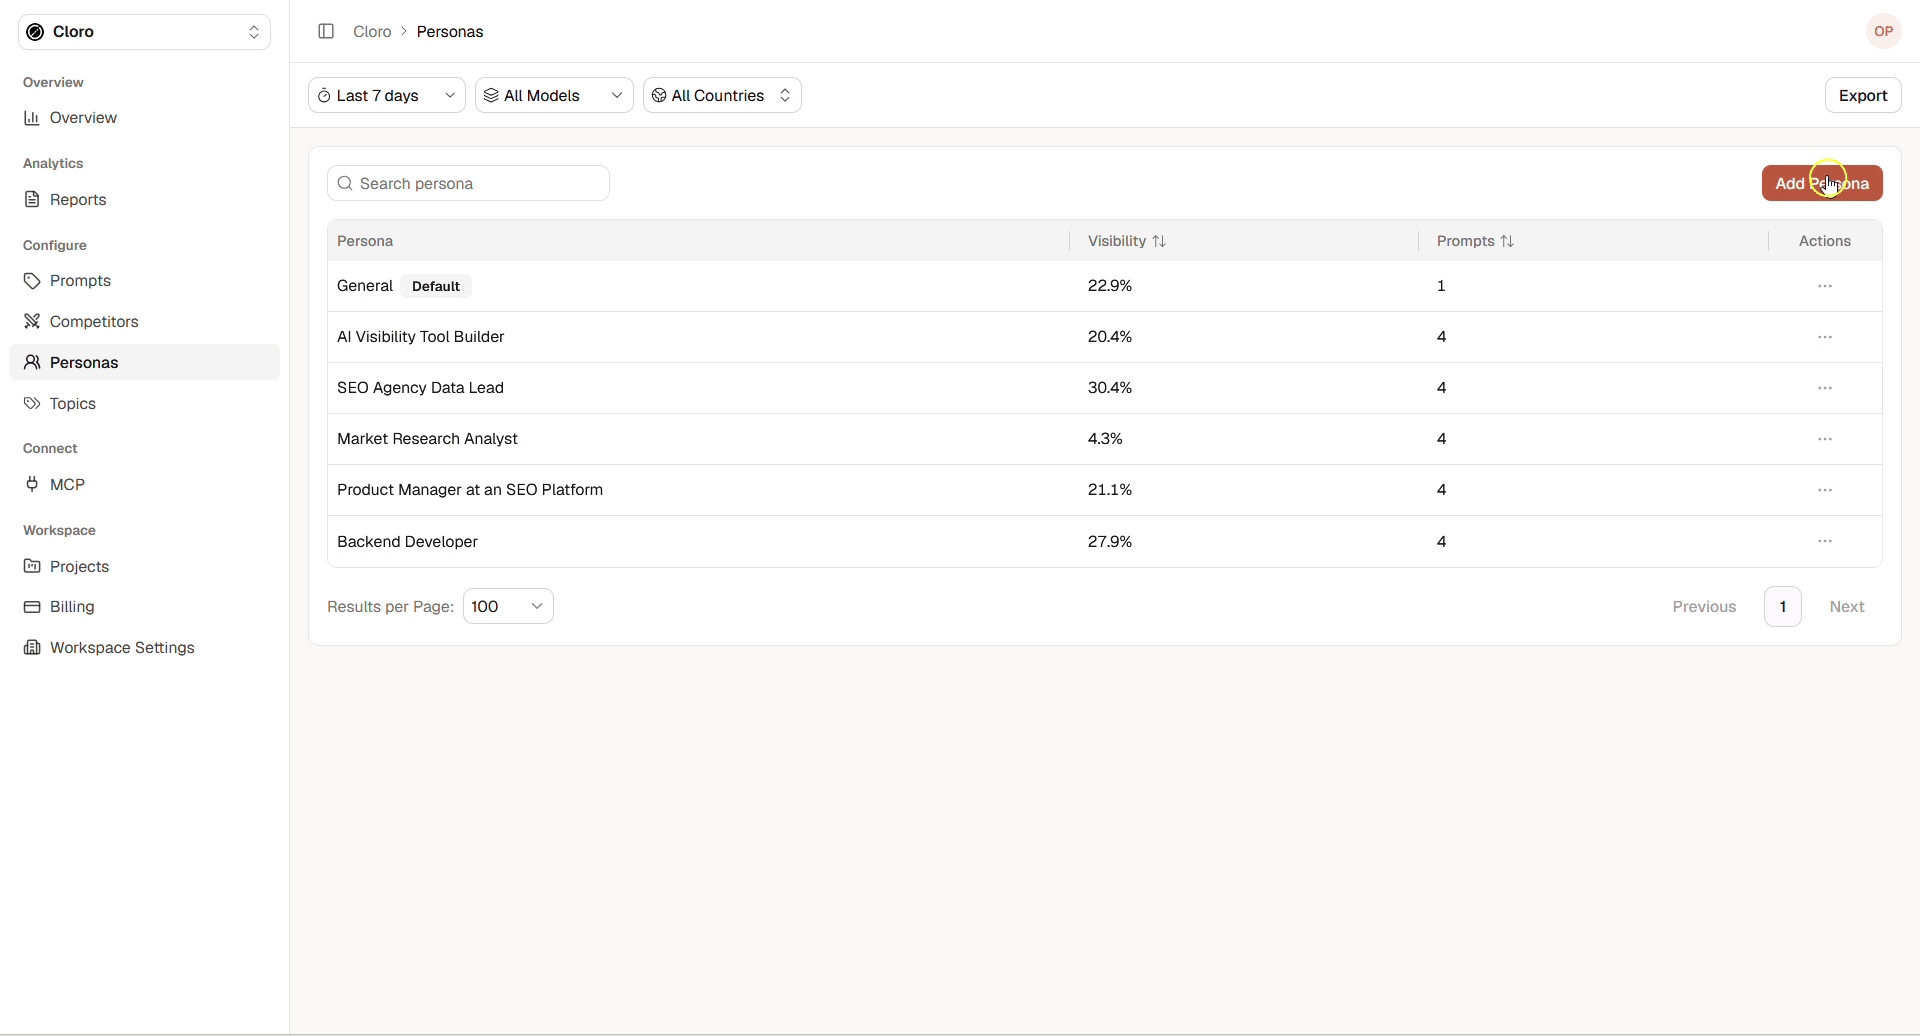Viewport: 1920px width, 1036px height.
Task: Expand the Cloro workspace switcher
Action: pyautogui.click(x=144, y=32)
